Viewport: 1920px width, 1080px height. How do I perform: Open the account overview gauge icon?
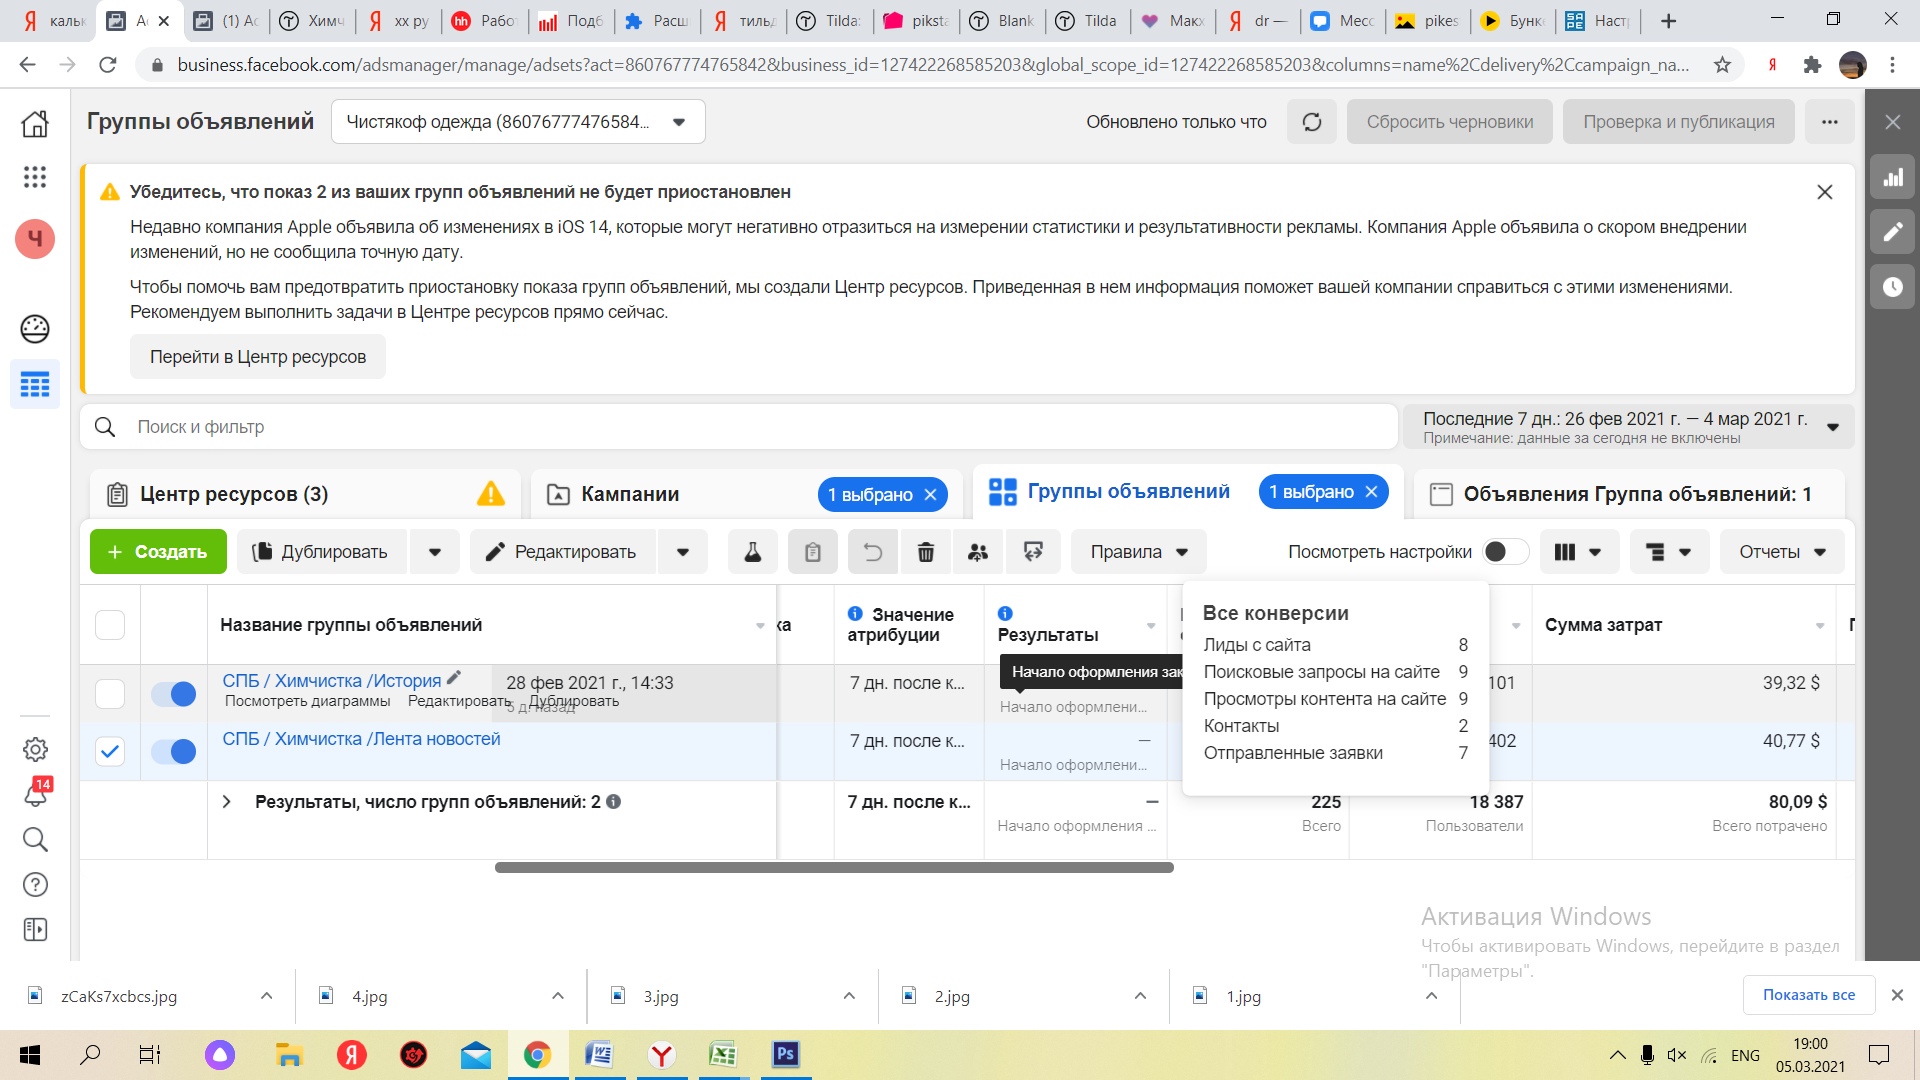click(x=35, y=329)
